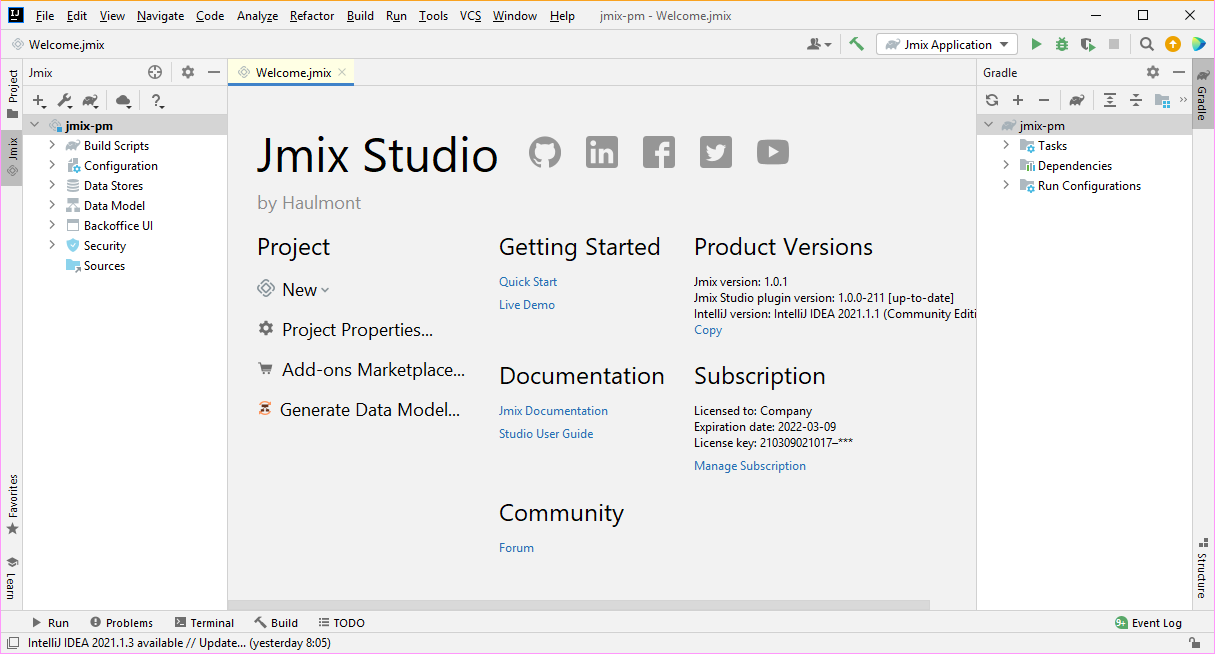1215x654 pixels.
Task: Click the cloud deploy icon in Jmix toolbar
Action: click(123, 101)
